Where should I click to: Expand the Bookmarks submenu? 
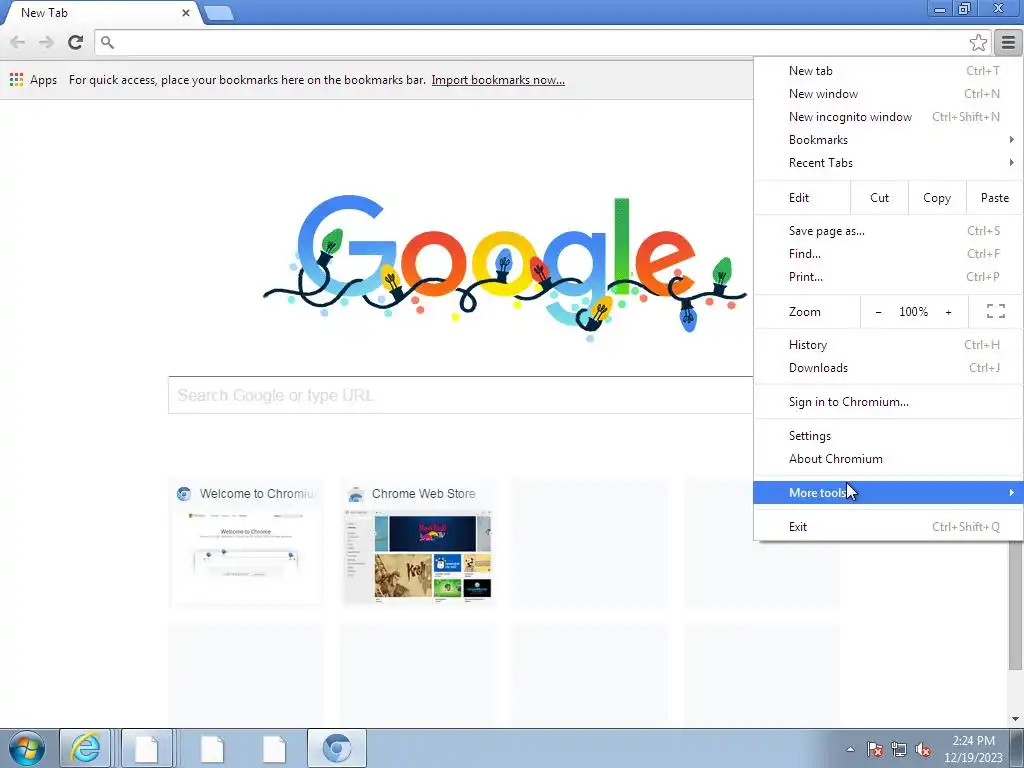[888, 140]
